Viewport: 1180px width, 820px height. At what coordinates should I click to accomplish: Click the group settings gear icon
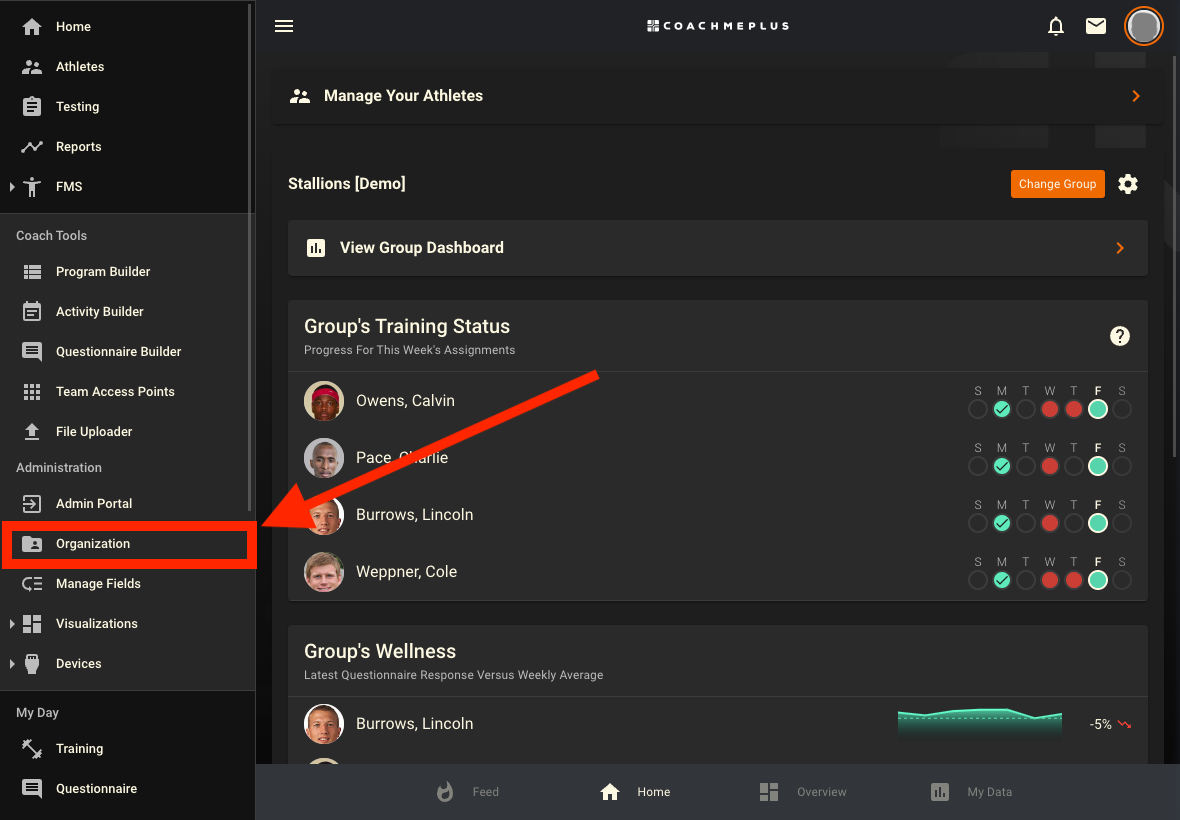click(x=1128, y=184)
